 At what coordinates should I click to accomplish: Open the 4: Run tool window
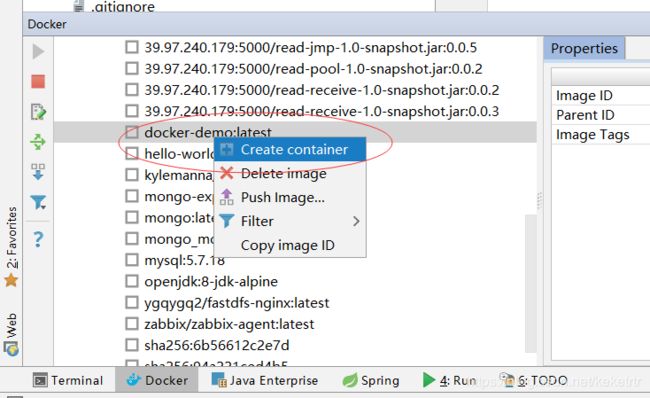coord(449,380)
